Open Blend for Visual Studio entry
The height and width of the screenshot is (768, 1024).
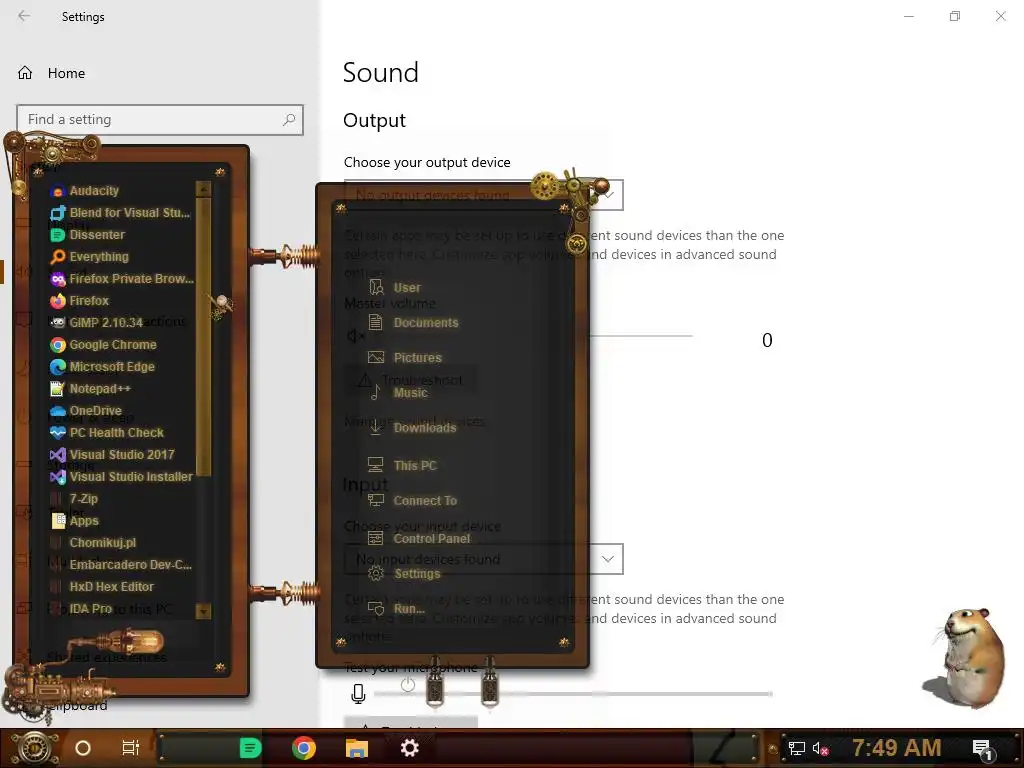[x=121, y=213]
